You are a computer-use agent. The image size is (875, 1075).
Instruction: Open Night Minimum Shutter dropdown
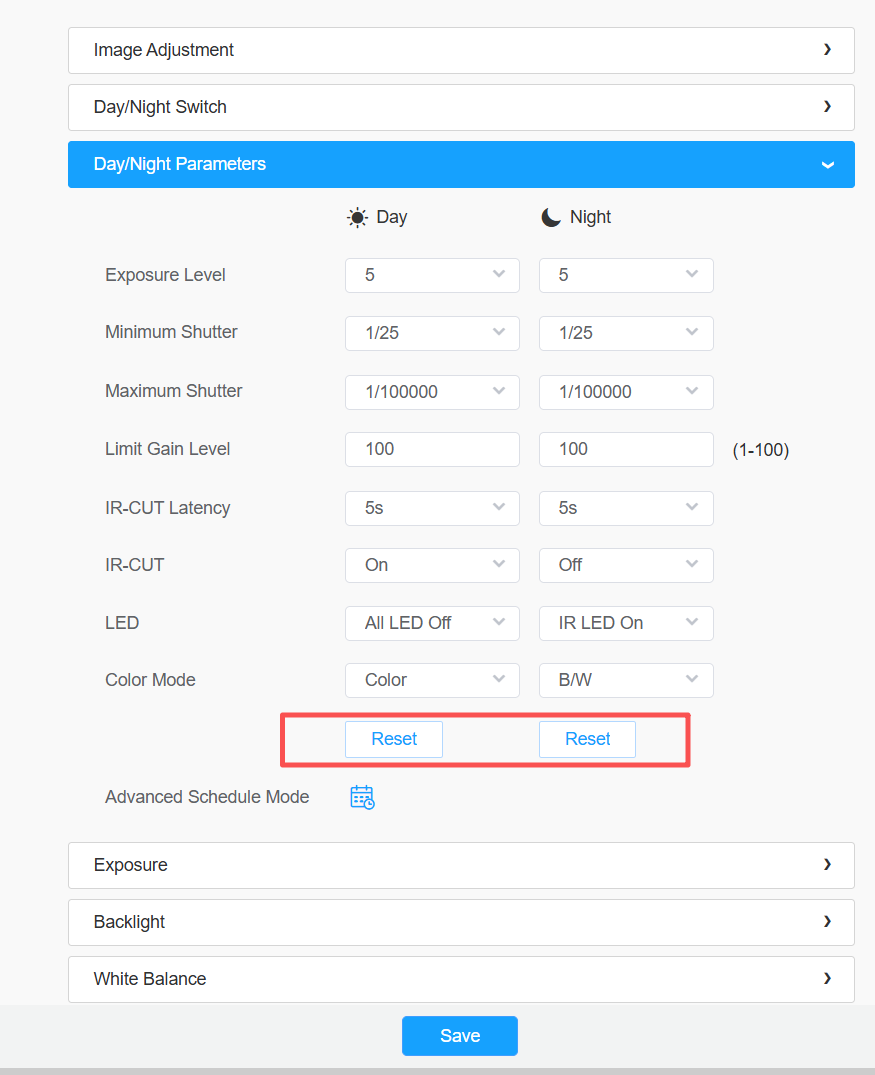626,333
